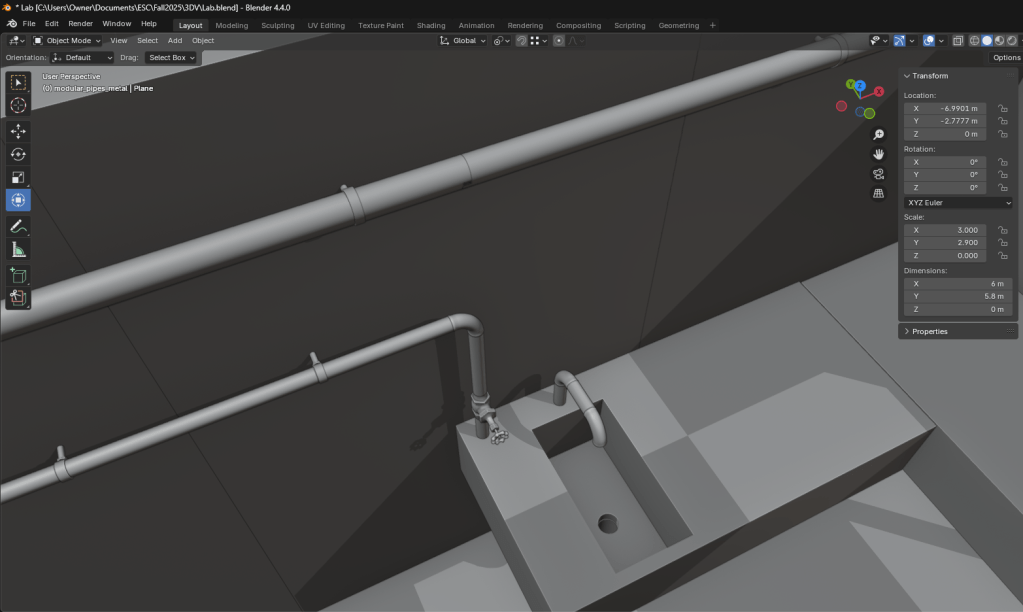The image size is (1023, 612).
Task: Click the hand pan view icon
Action: [x=878, y=154]
